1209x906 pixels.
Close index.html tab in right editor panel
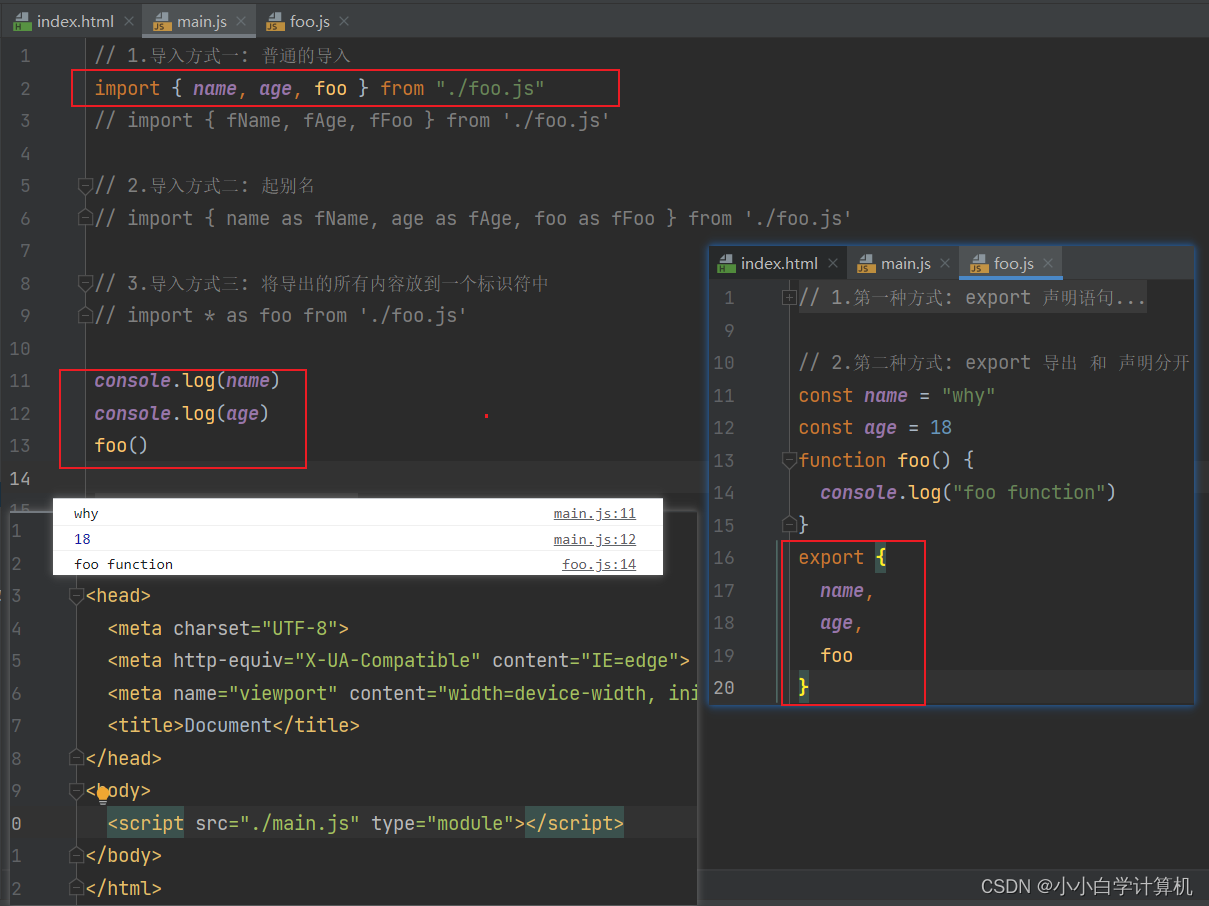click(x=833, y=264)
